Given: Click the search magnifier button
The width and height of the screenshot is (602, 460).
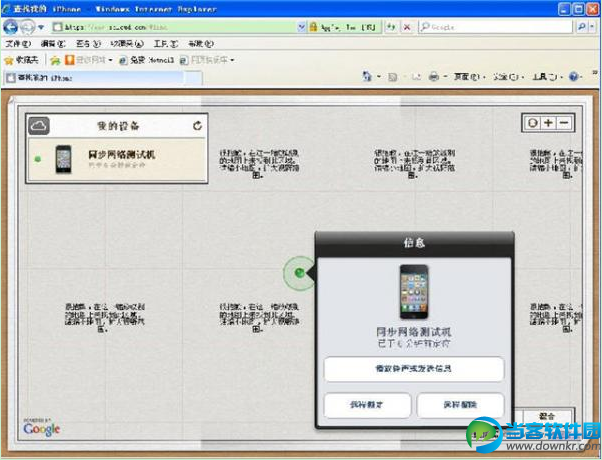Looking at the screenshot, I should point(582,27).
